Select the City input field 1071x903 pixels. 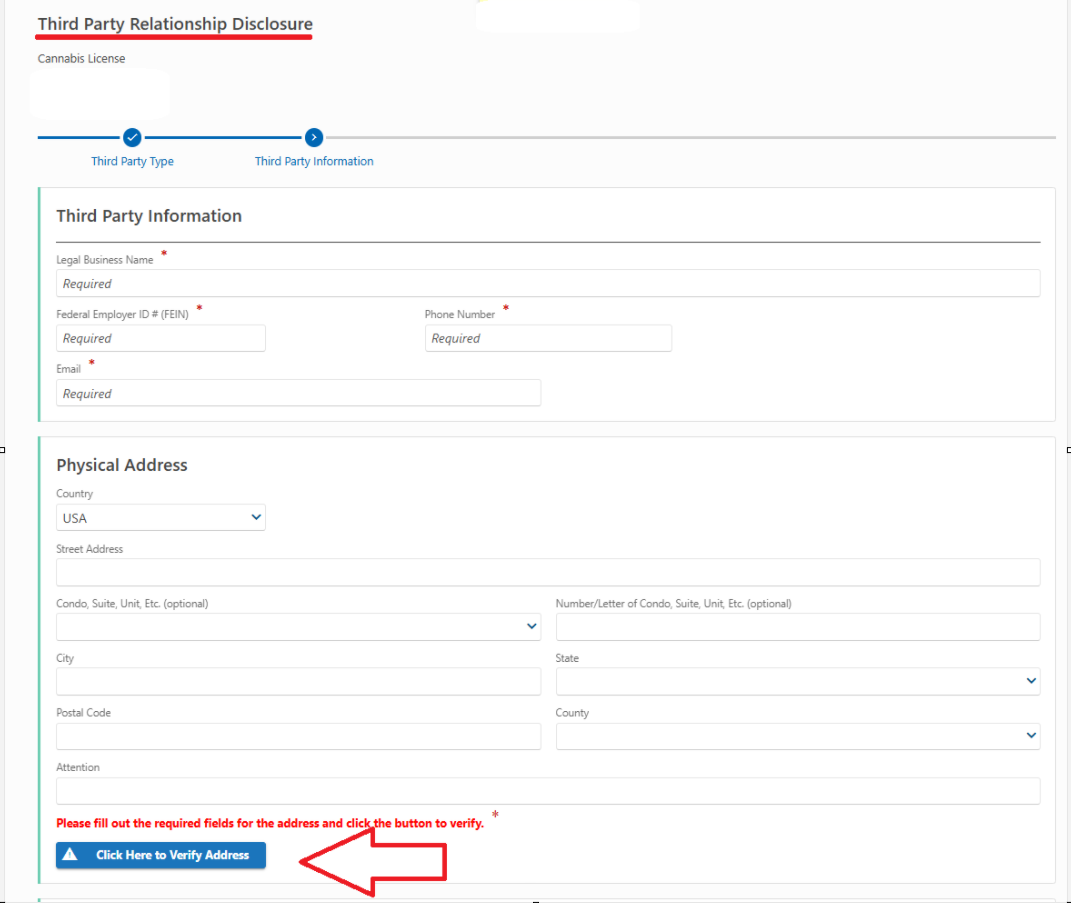click(x=298, y=681)
